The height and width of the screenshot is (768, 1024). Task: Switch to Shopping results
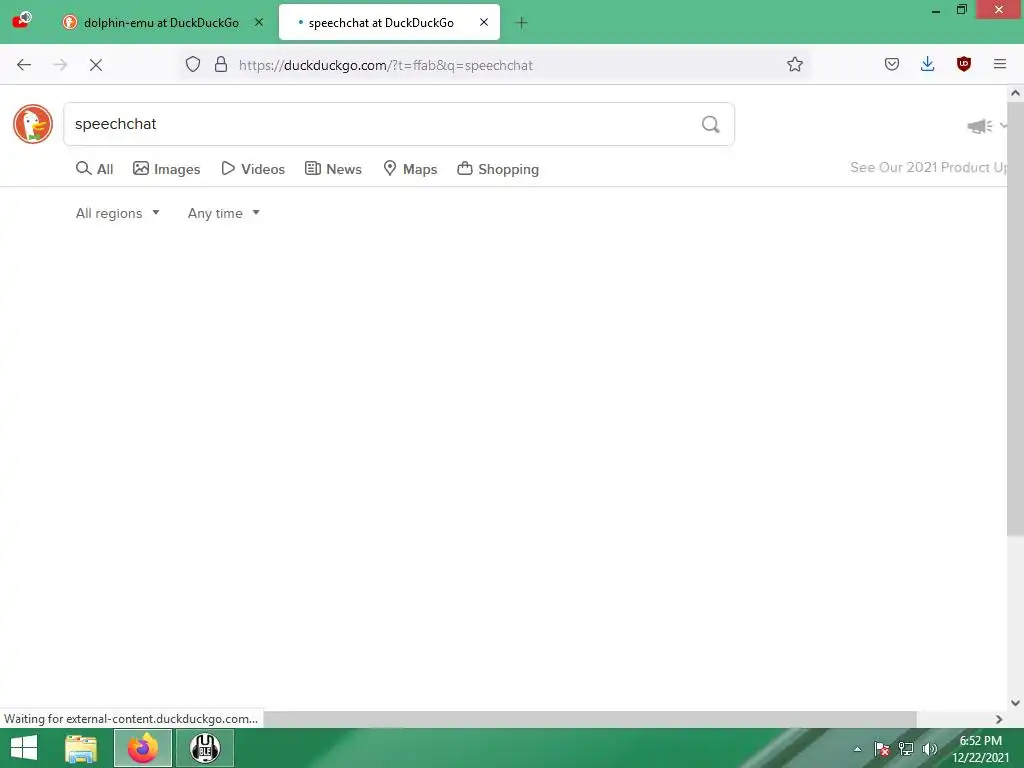coord(498,169)
